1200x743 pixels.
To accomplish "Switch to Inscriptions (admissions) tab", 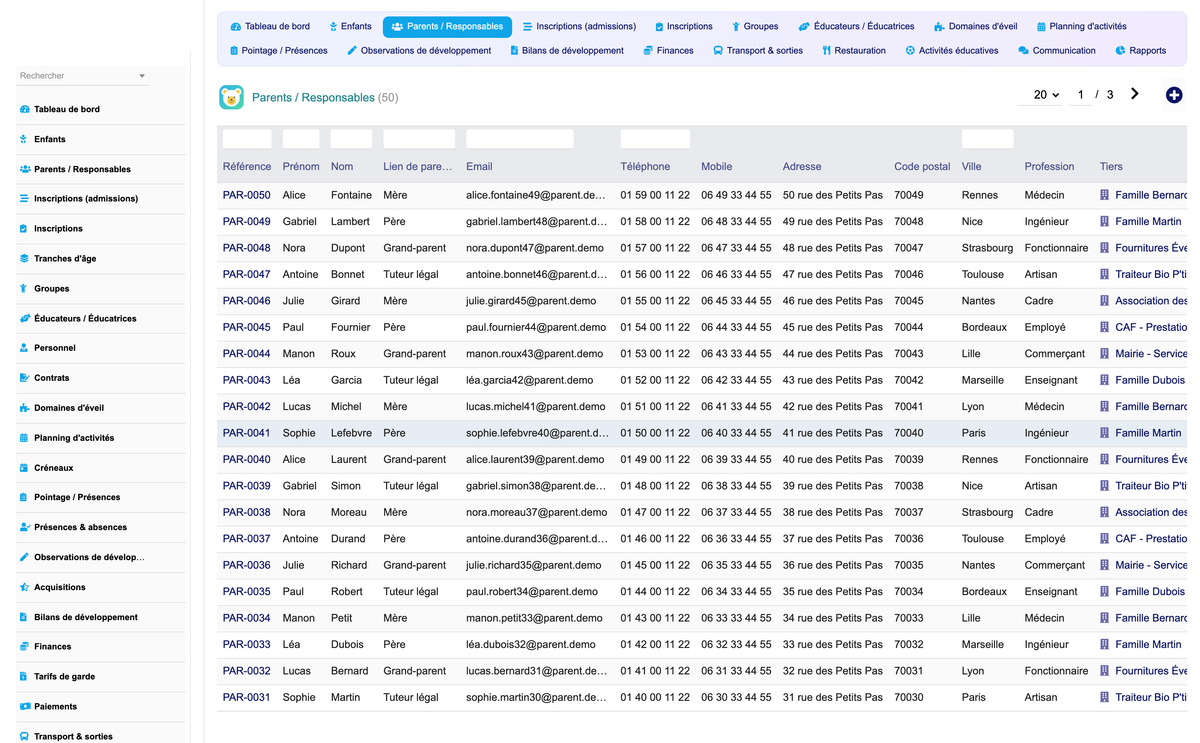I will [579, 26].
